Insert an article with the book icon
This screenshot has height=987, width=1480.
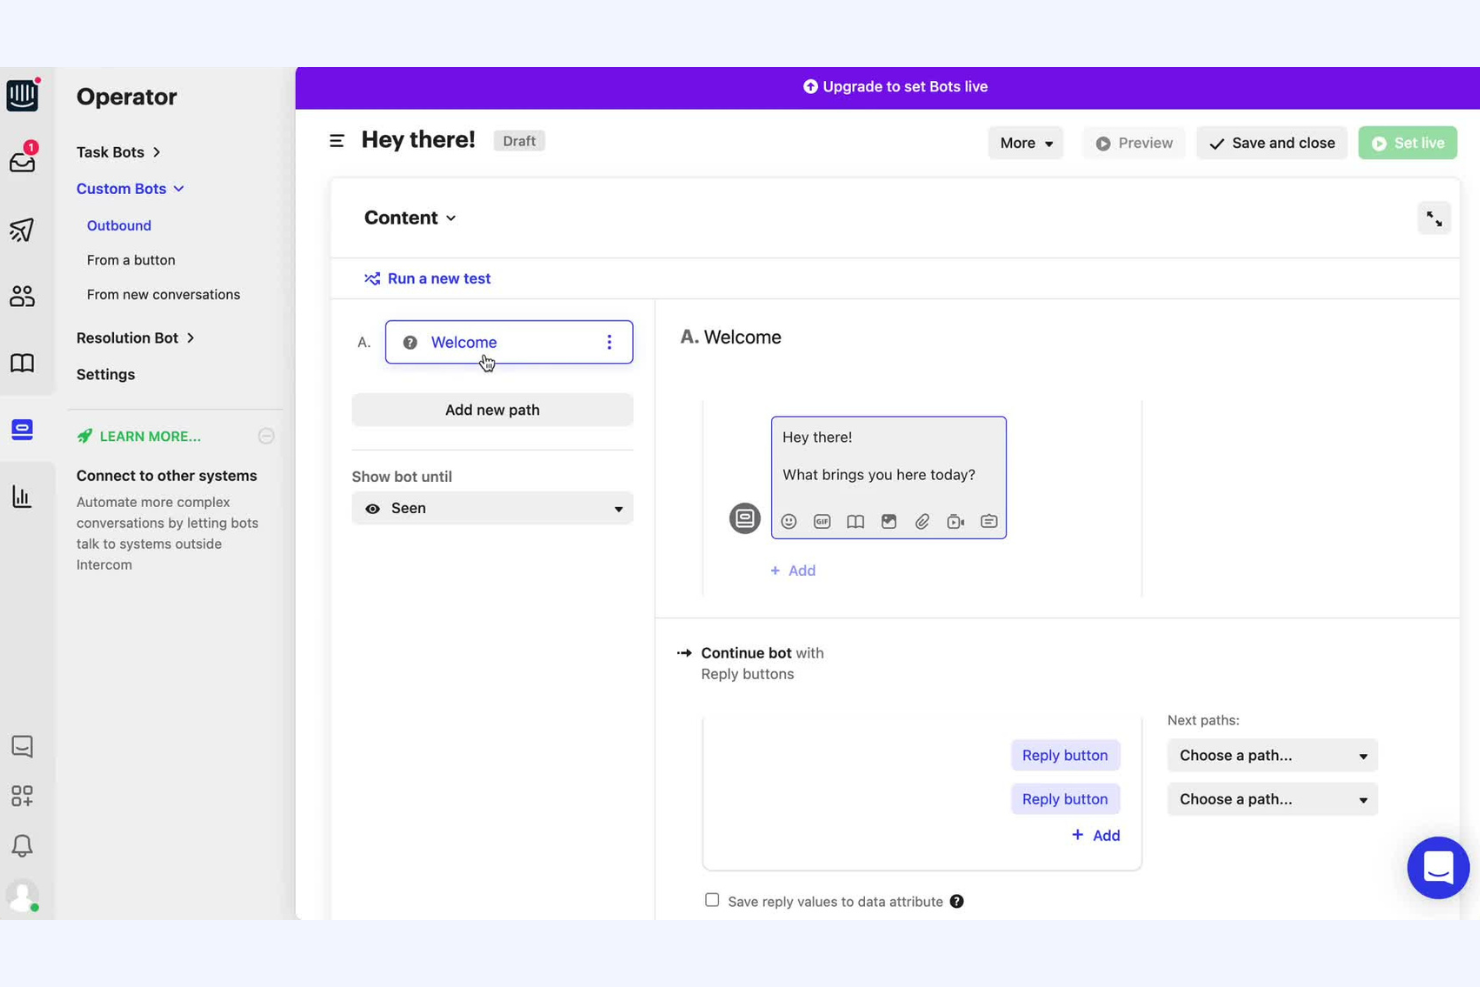[855, 521]
